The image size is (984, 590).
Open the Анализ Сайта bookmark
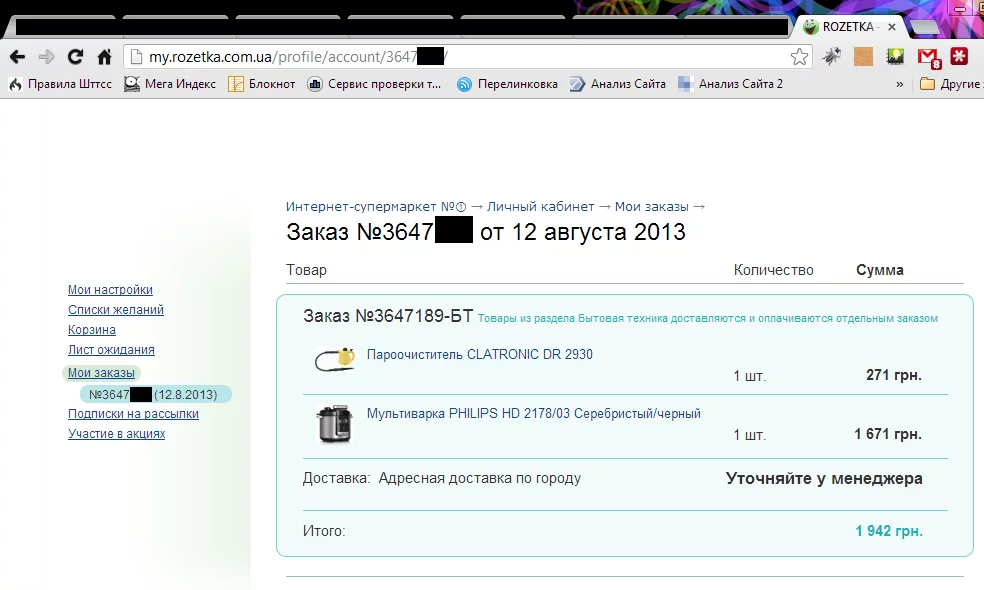(x=618, y=84)
